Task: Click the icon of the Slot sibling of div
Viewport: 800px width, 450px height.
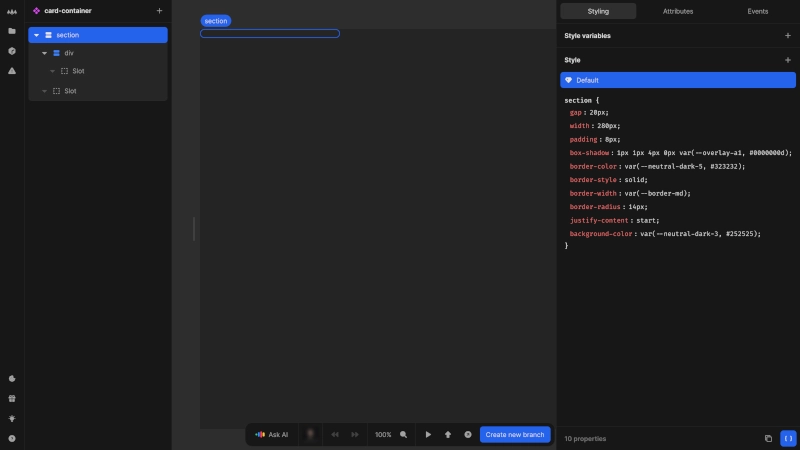Action: click(57, 91)
